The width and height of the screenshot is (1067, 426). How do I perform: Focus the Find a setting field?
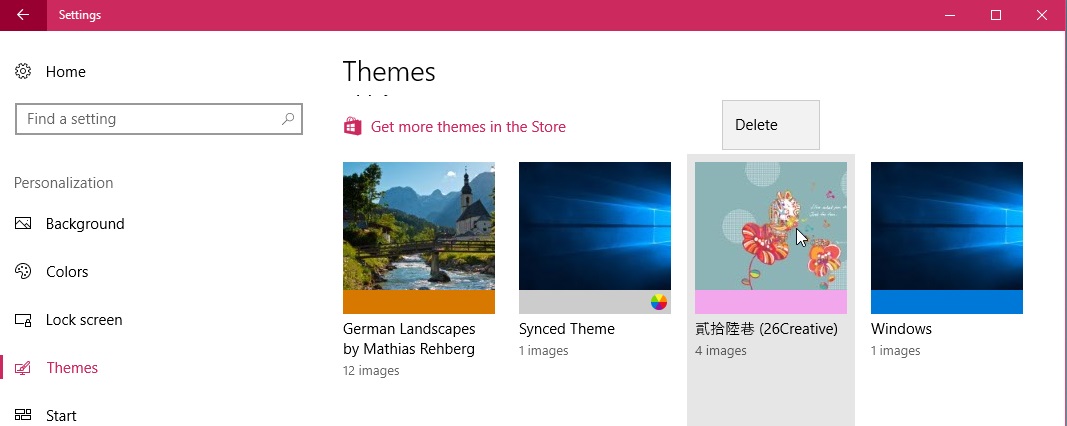[x=159, y=119]
